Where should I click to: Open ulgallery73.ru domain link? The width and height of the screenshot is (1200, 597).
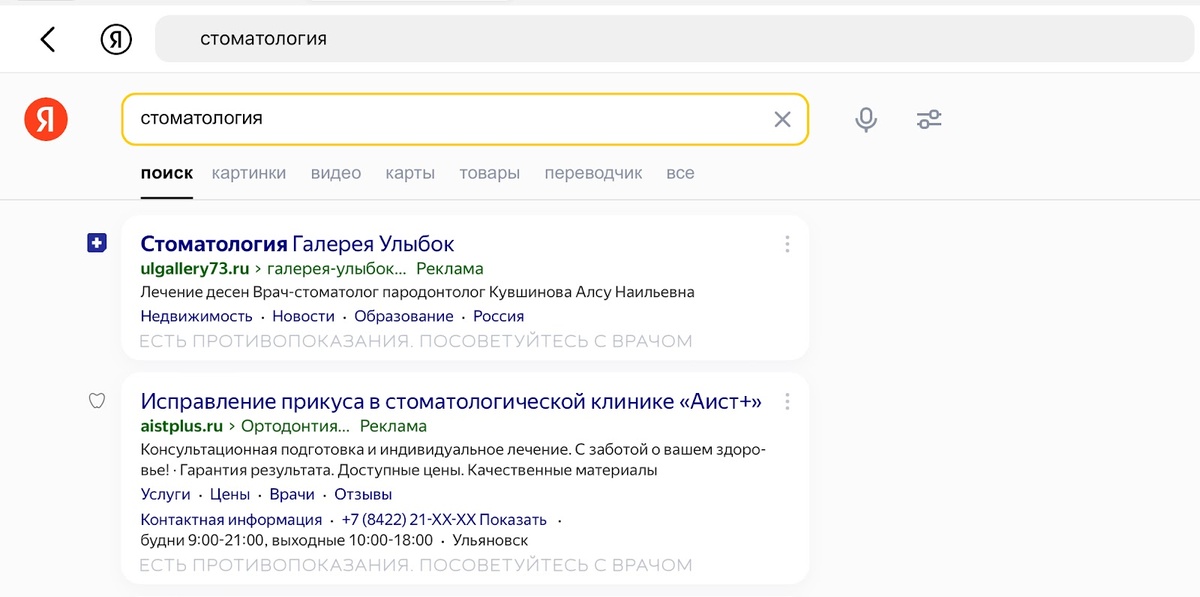click(x=195, y=269)
